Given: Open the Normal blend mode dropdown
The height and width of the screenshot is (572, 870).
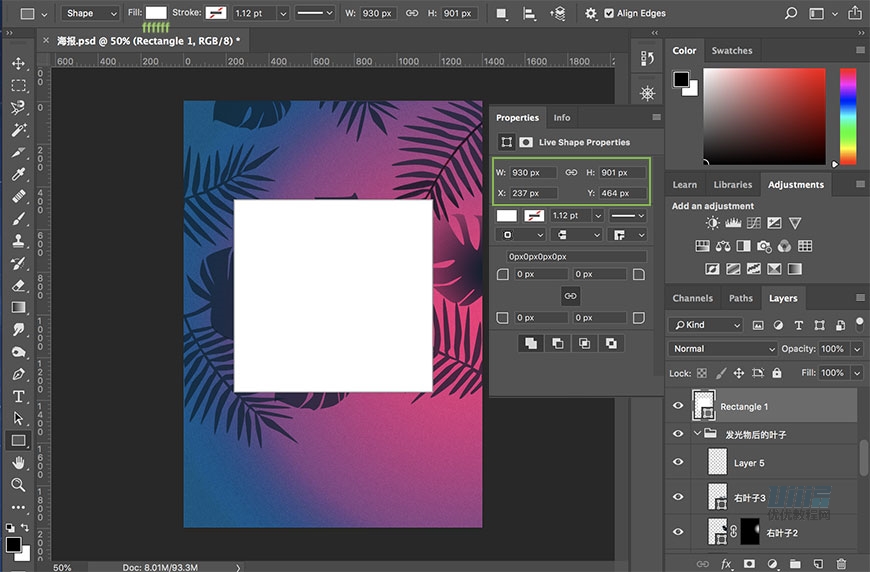Looking at the screenshot, I should pos(722,349).
